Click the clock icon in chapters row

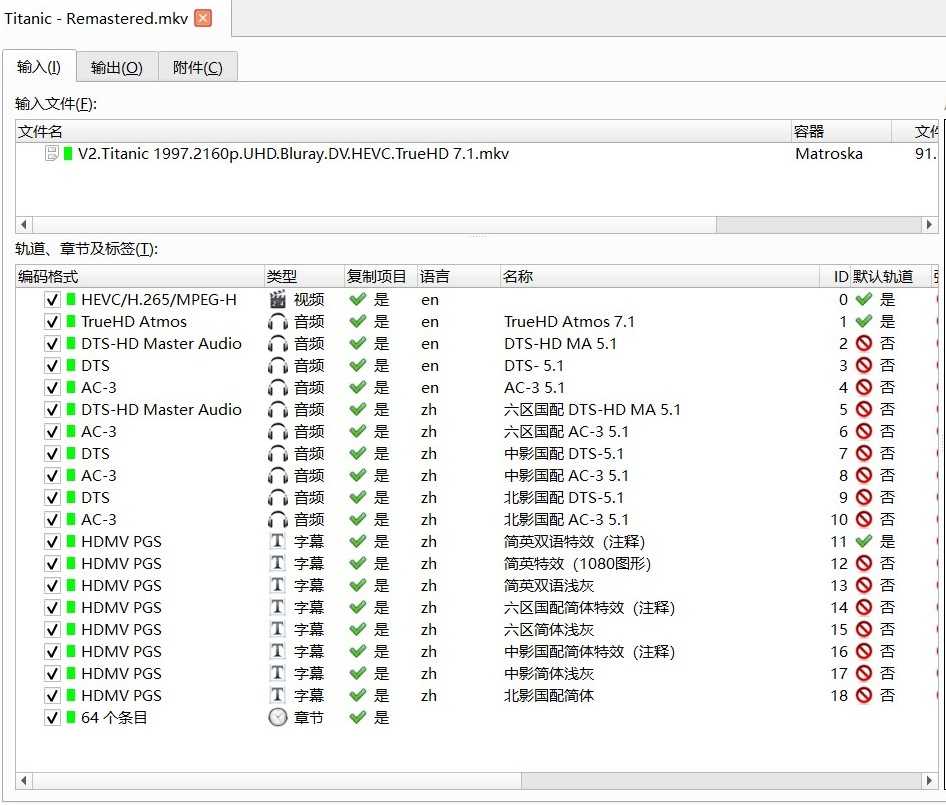click(x=278, y=718)
